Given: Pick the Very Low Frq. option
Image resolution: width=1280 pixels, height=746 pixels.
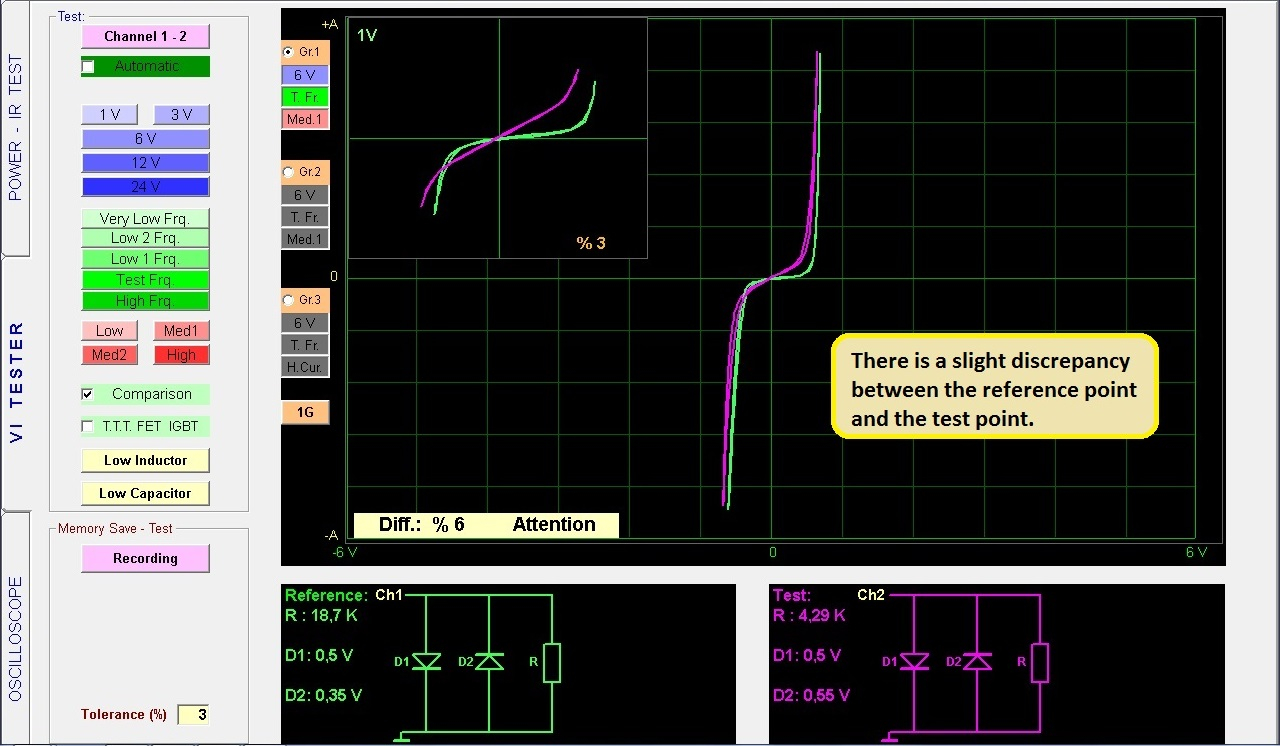Looking at the screenshot, I should pos(145,218).
